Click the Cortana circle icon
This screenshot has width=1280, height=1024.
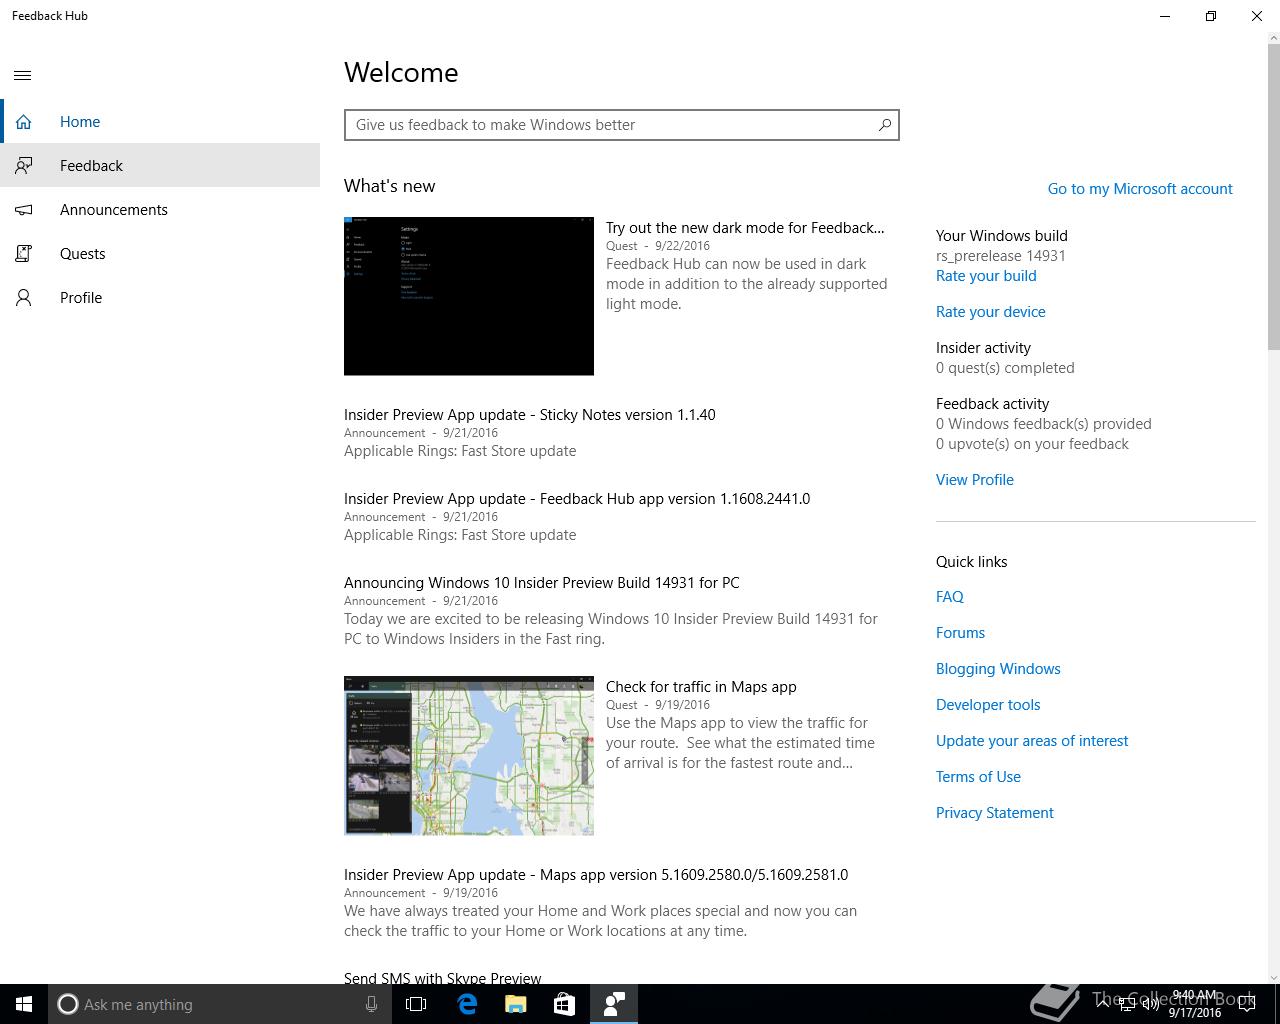67,1004
